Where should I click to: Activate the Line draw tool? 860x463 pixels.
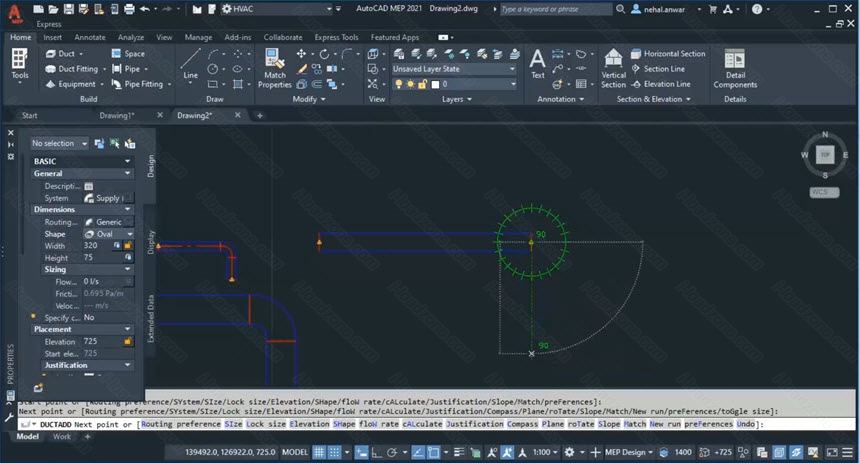pyautogui.click(x=190, y=64)
